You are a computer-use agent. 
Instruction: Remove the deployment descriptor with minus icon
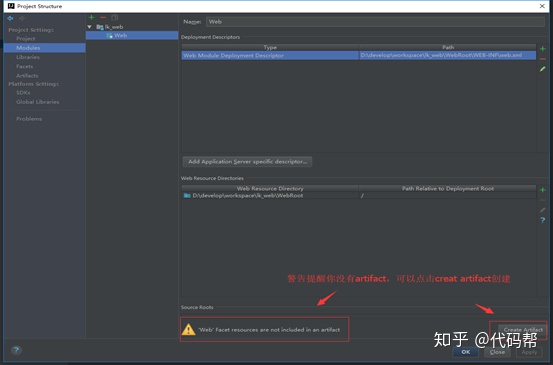[542, 59]
